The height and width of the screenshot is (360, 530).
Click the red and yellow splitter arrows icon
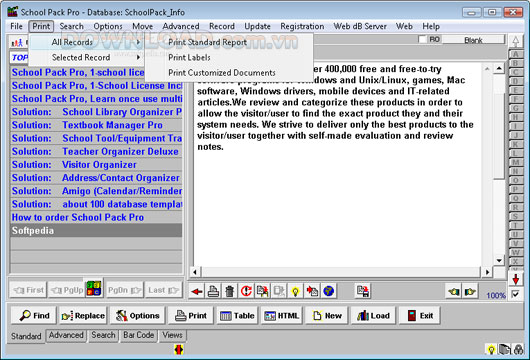[179, 349]
